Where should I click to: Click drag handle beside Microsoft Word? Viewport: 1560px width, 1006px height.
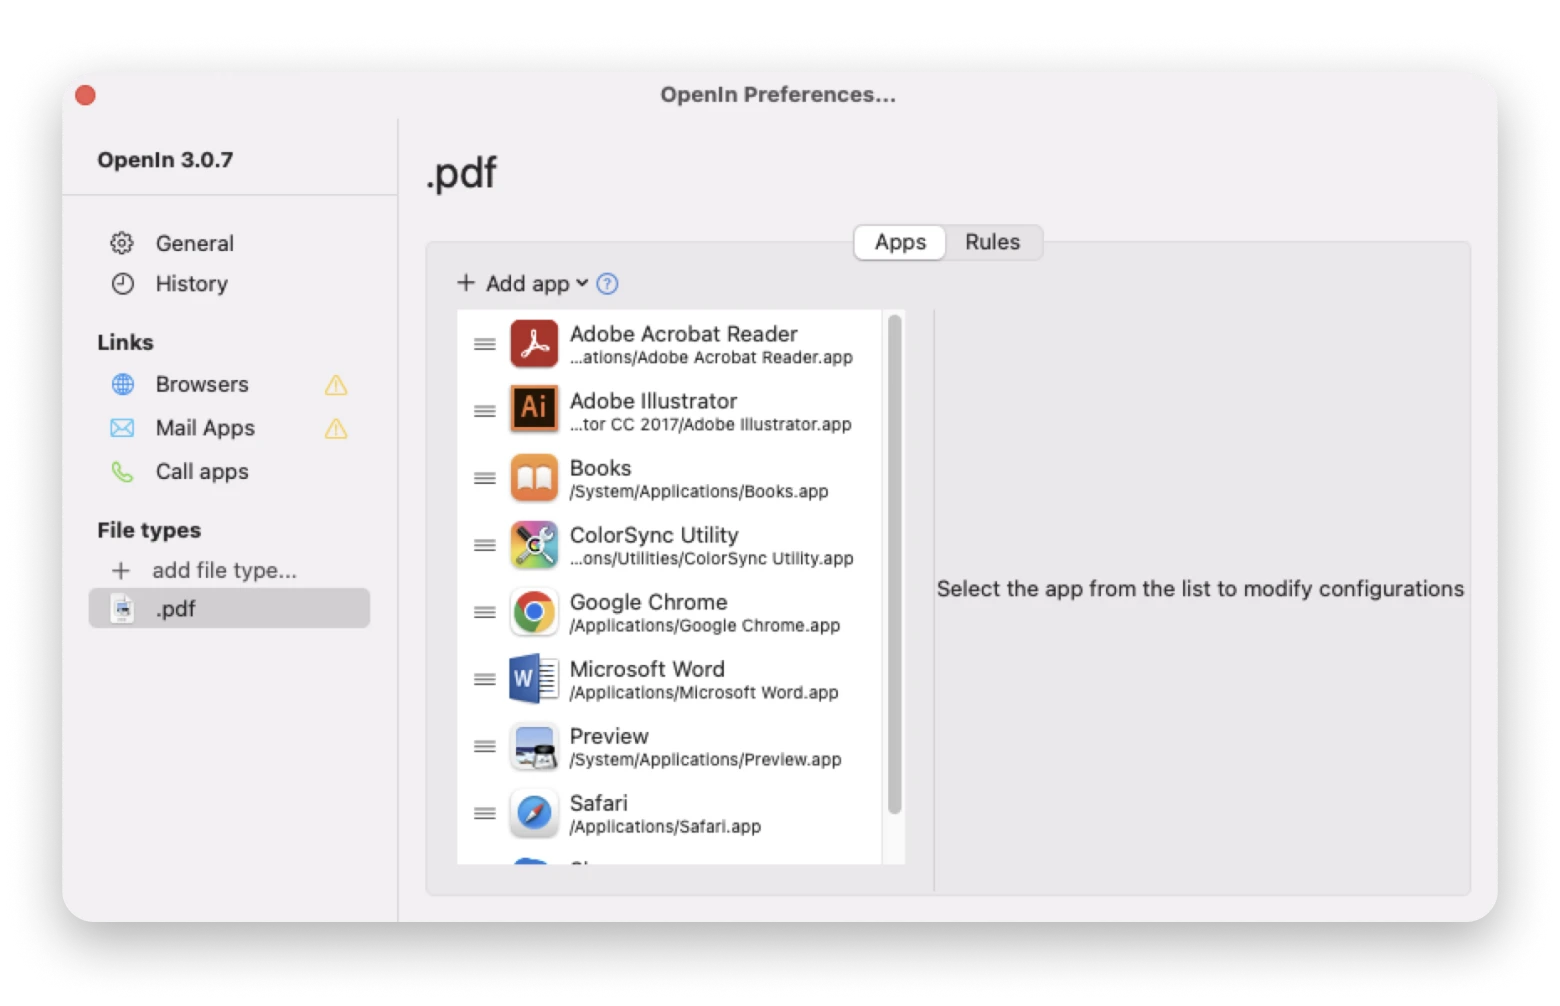[x=485, y=679]
